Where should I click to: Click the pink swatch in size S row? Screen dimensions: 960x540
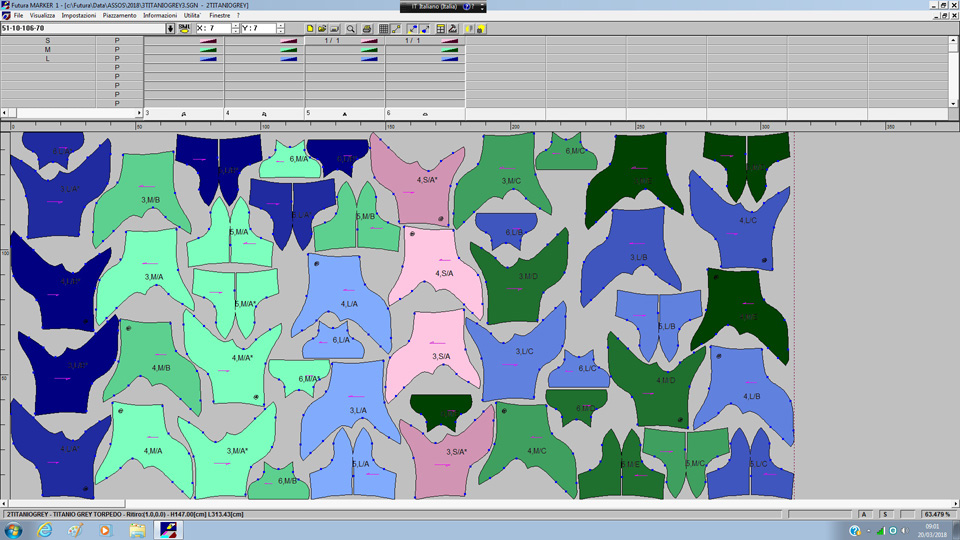pos(208,41)
